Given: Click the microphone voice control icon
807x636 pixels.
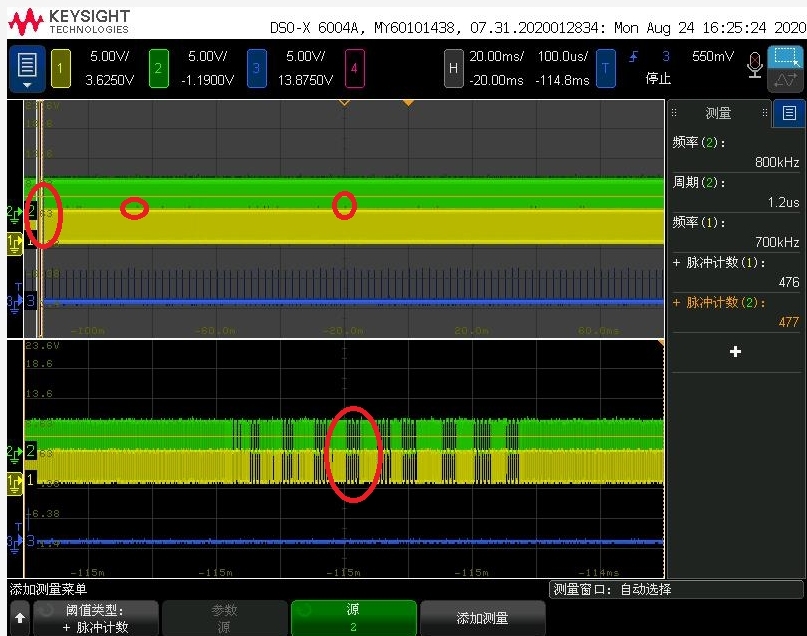Looking at the screenshot, I should [x=755, y=65].
